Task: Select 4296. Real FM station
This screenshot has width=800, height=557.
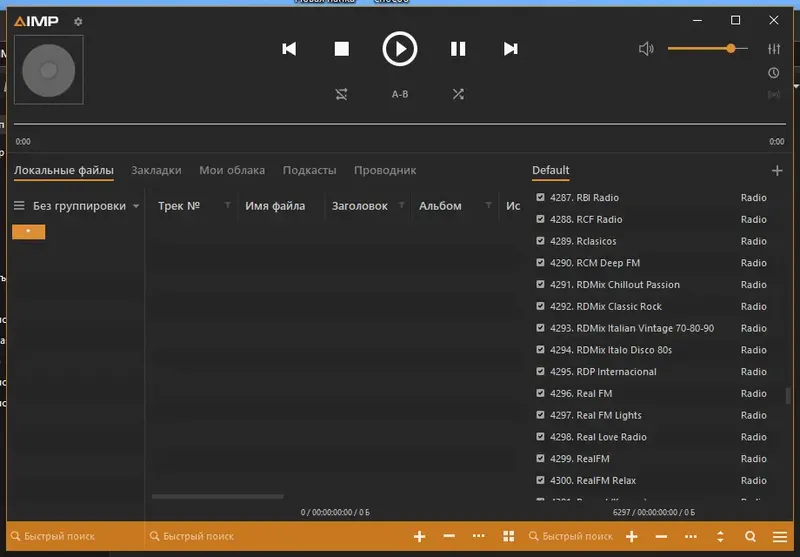Action: point(652,393)
